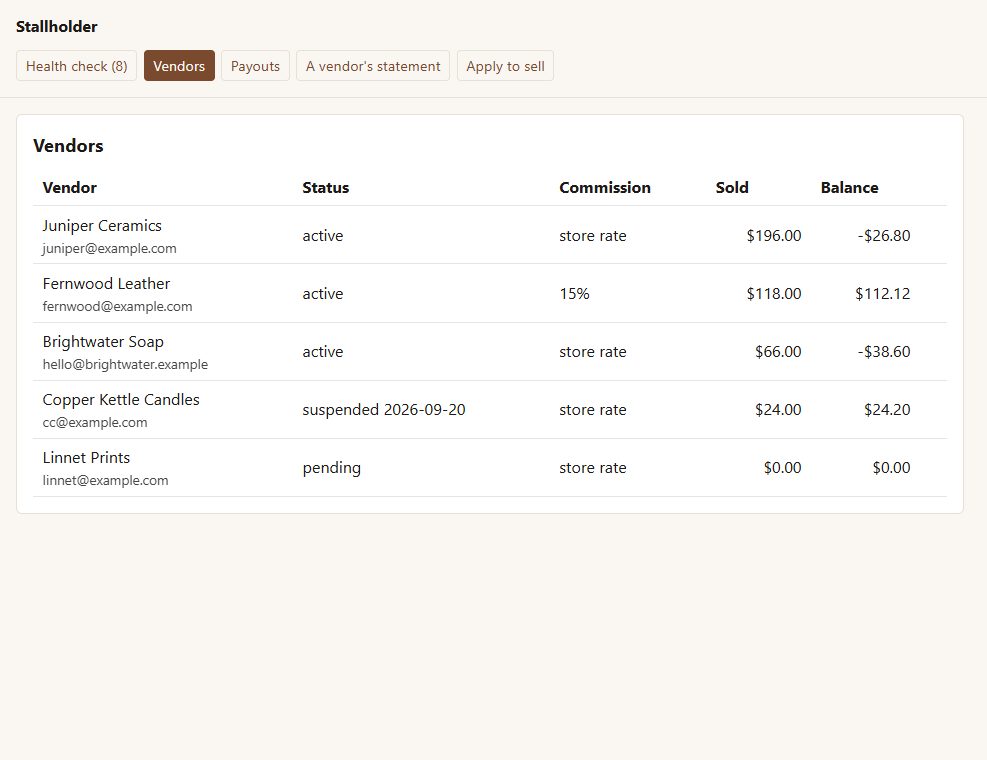987x760 pixels.
Task: Click the $118.00 sold amount
Action: point(774,293)
